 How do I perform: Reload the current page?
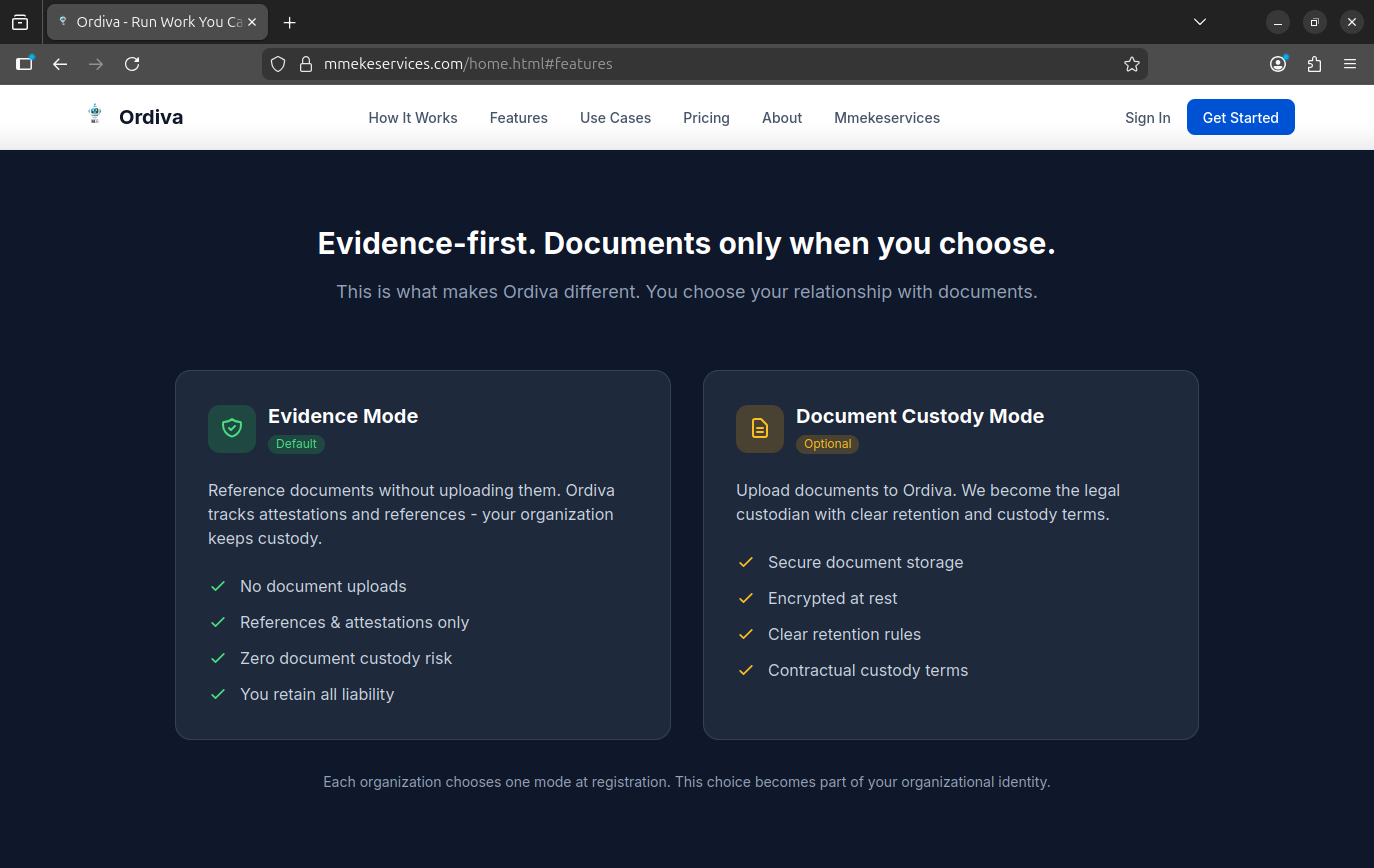[132, 64]
